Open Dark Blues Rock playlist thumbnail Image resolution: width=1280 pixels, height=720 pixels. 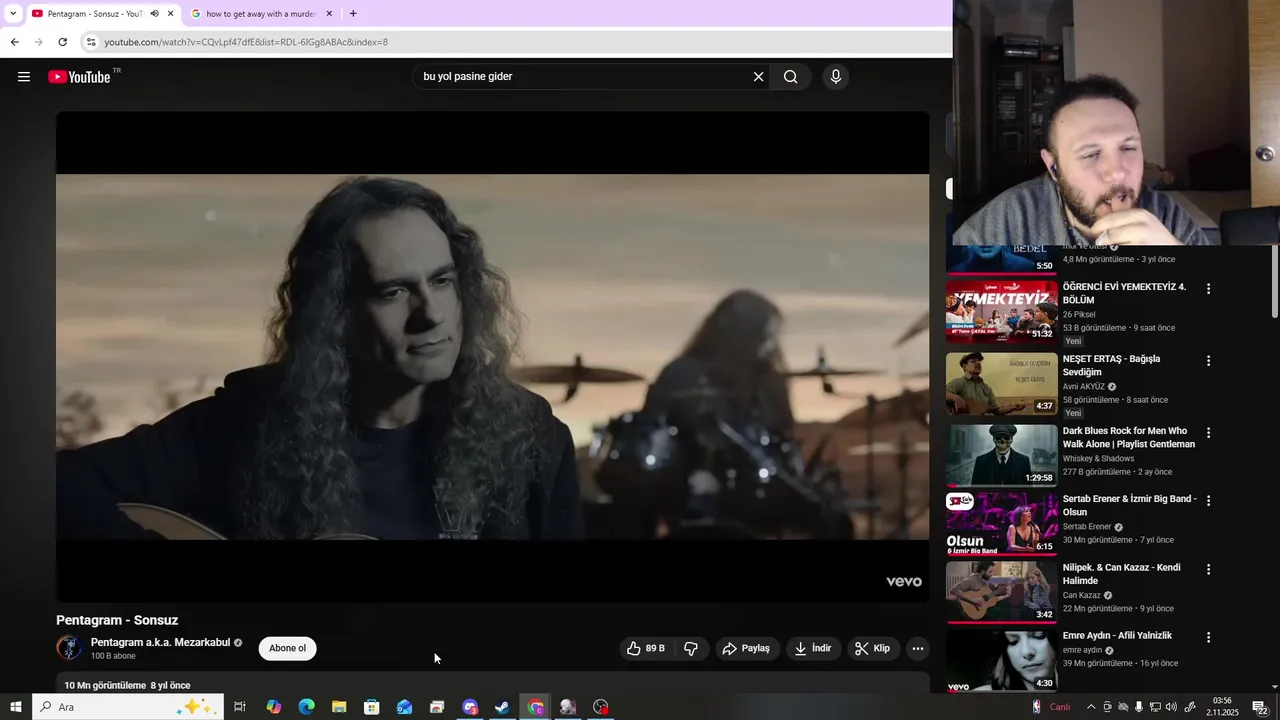(x=1002, y=455)
